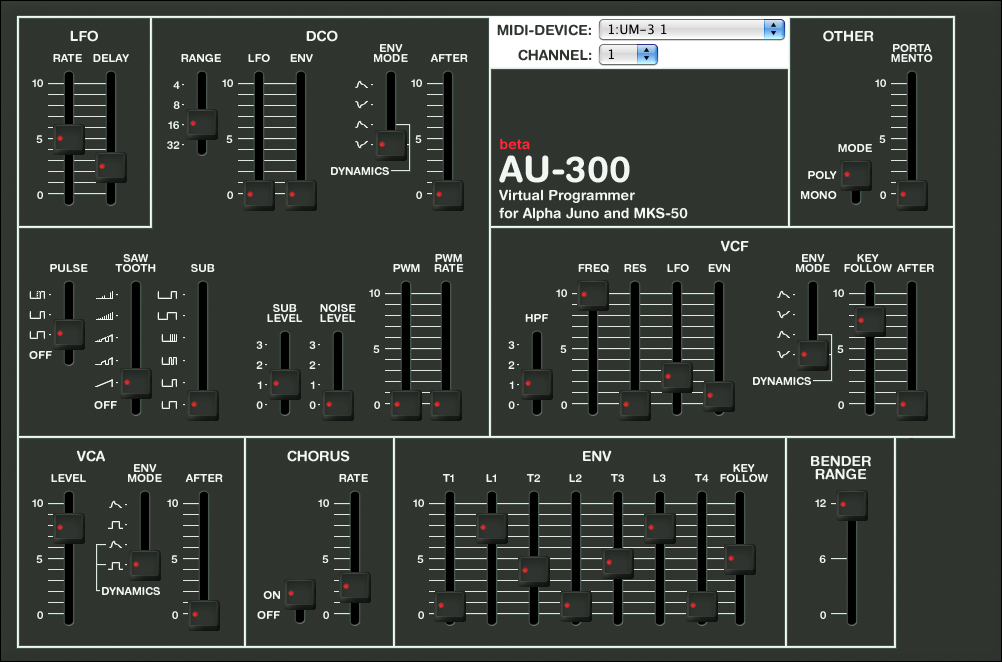1002x662 pixels.
Task: Click the VCF AFTER slider knob
Action: coord(912,404)
